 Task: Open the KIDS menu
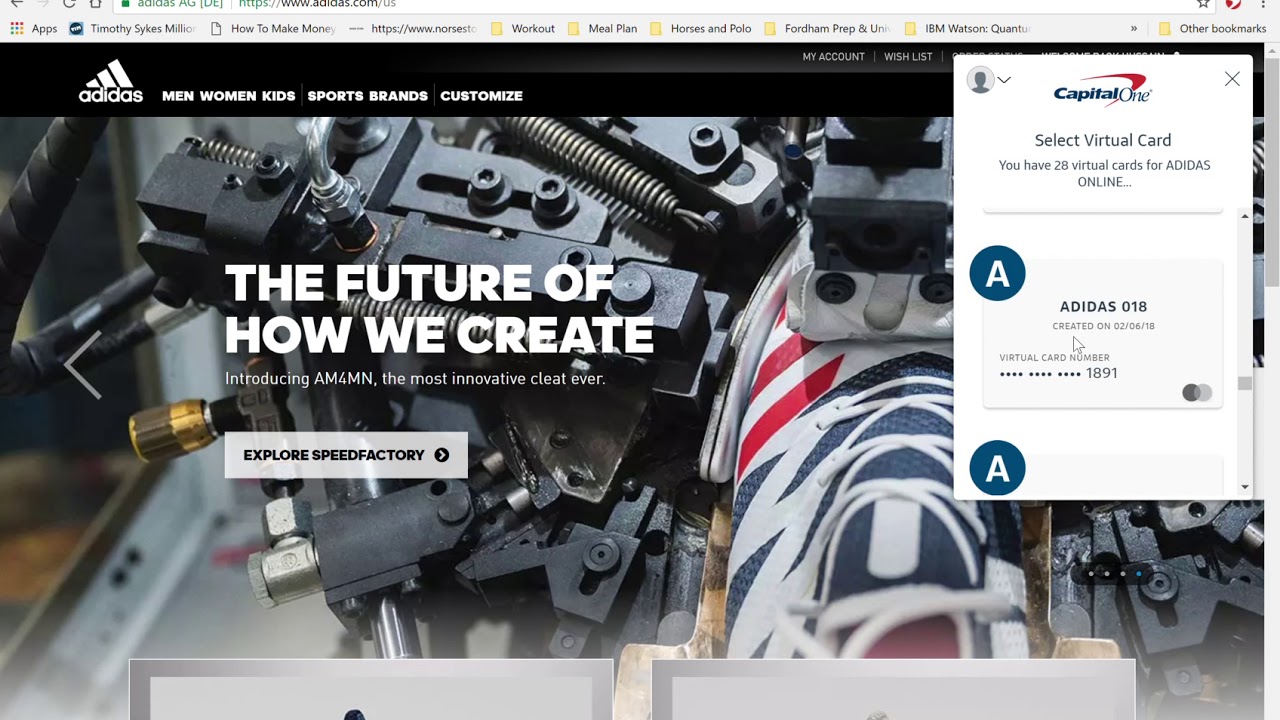279,96
